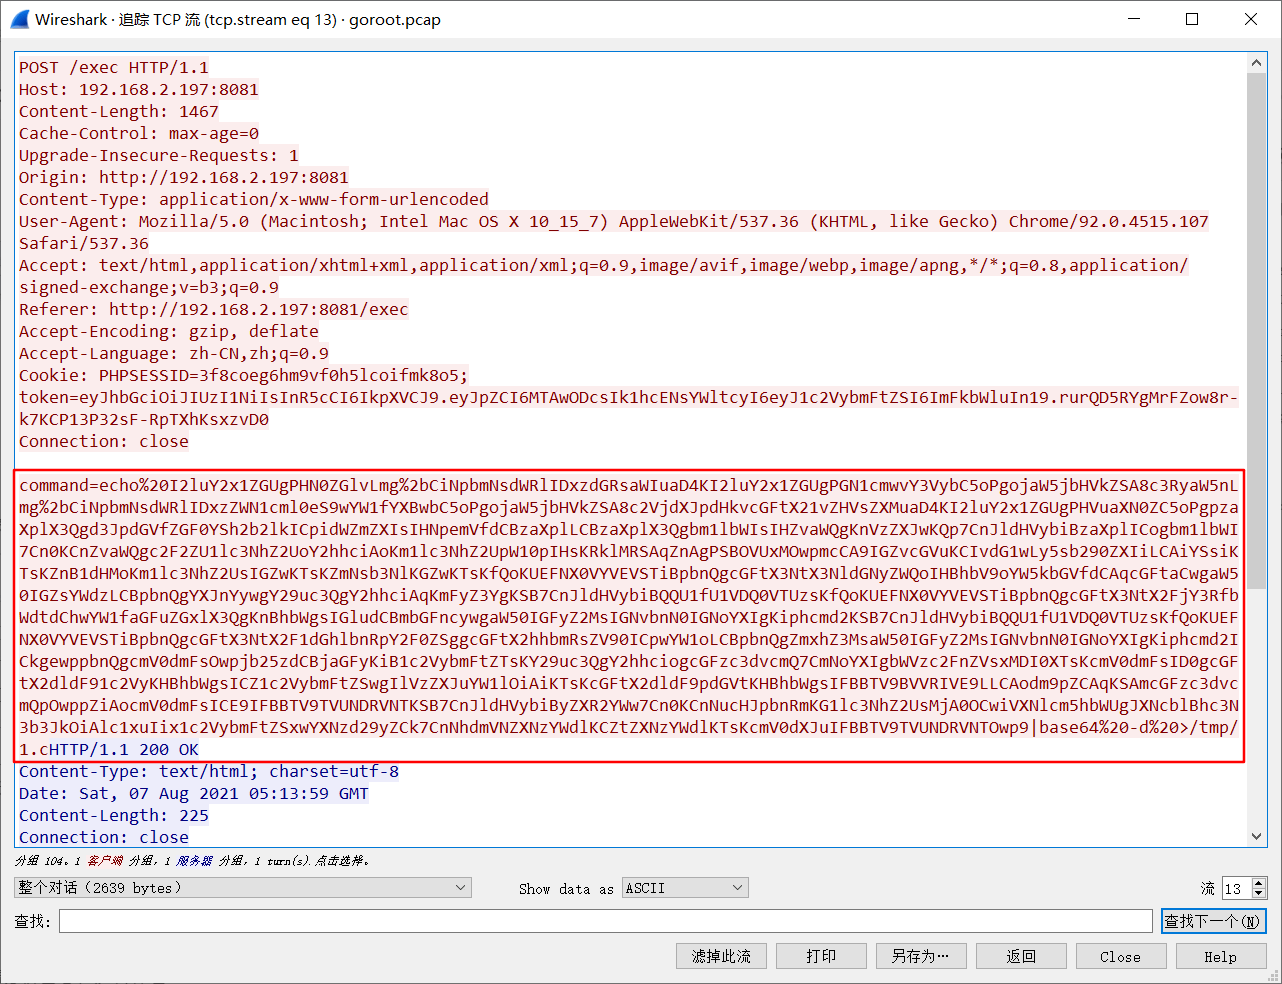Click the 'Accept-Language: zh-CN,zh;q=0.9' line
The image size is (1282, 984).
[174, 353]
